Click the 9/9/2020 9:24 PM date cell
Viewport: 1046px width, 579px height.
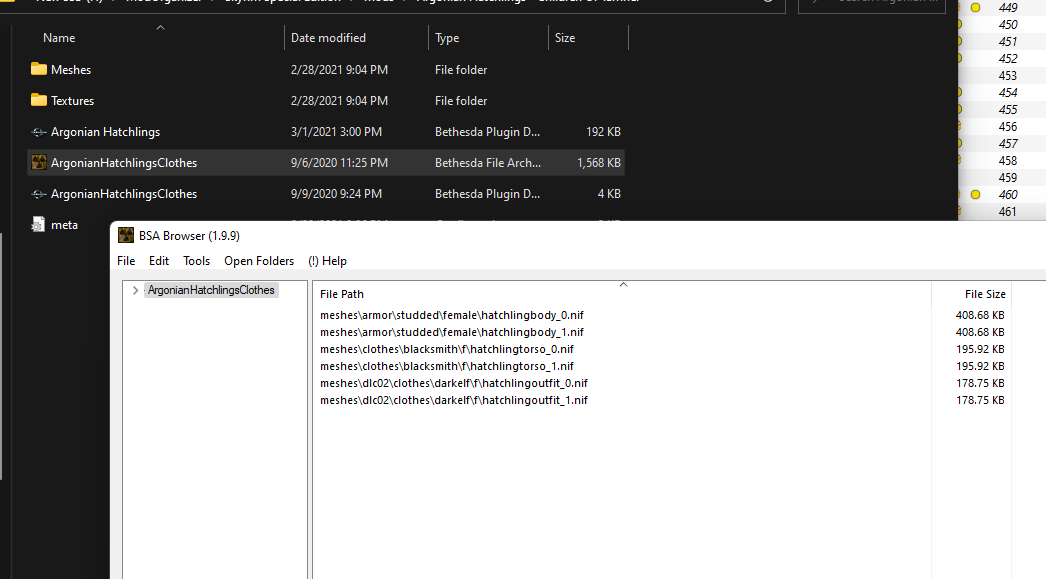[x=336, y=194]
